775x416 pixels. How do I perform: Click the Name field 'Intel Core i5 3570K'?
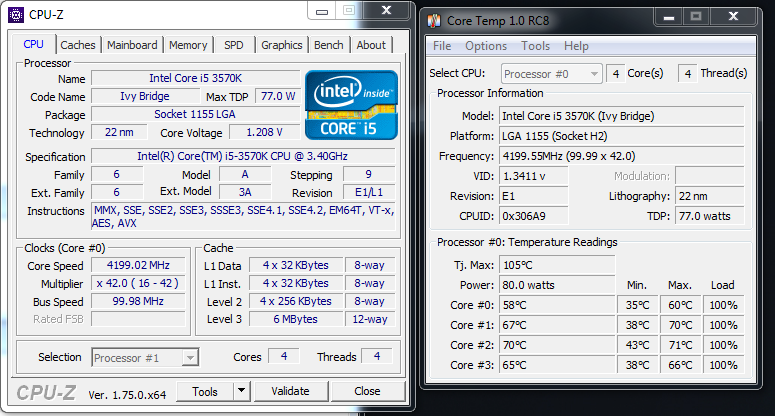pos(196,79)
